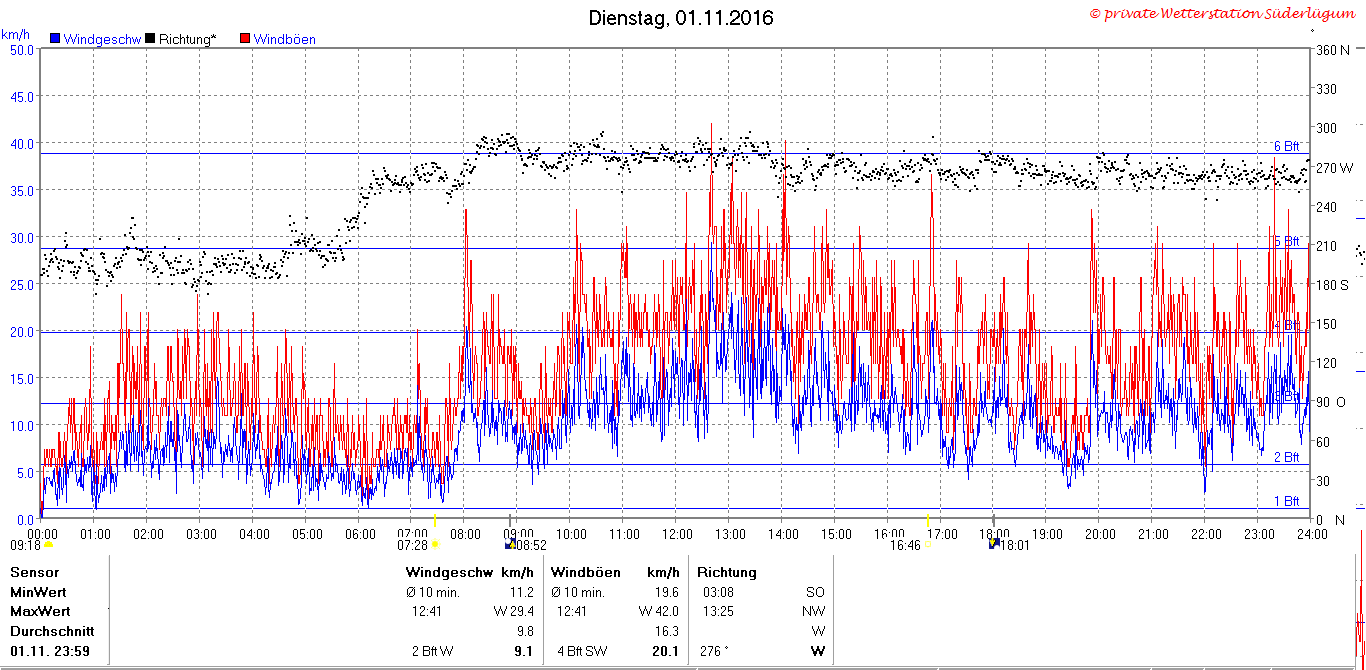1366x670 pixels.
Task: Click the 6 Bft scale label
Action: click(1286, 146)
